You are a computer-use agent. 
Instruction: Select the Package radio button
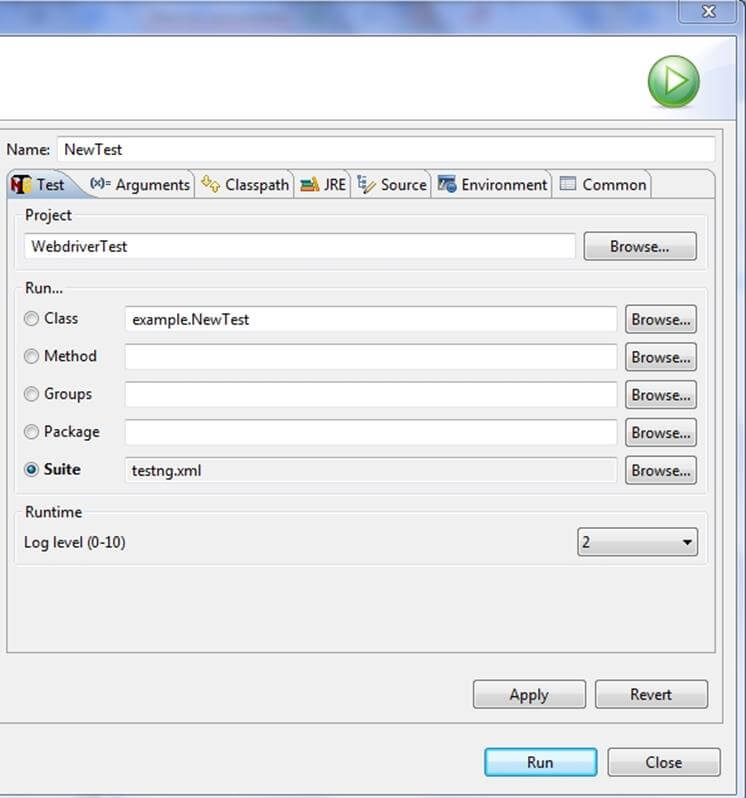[x=32, y=432]
